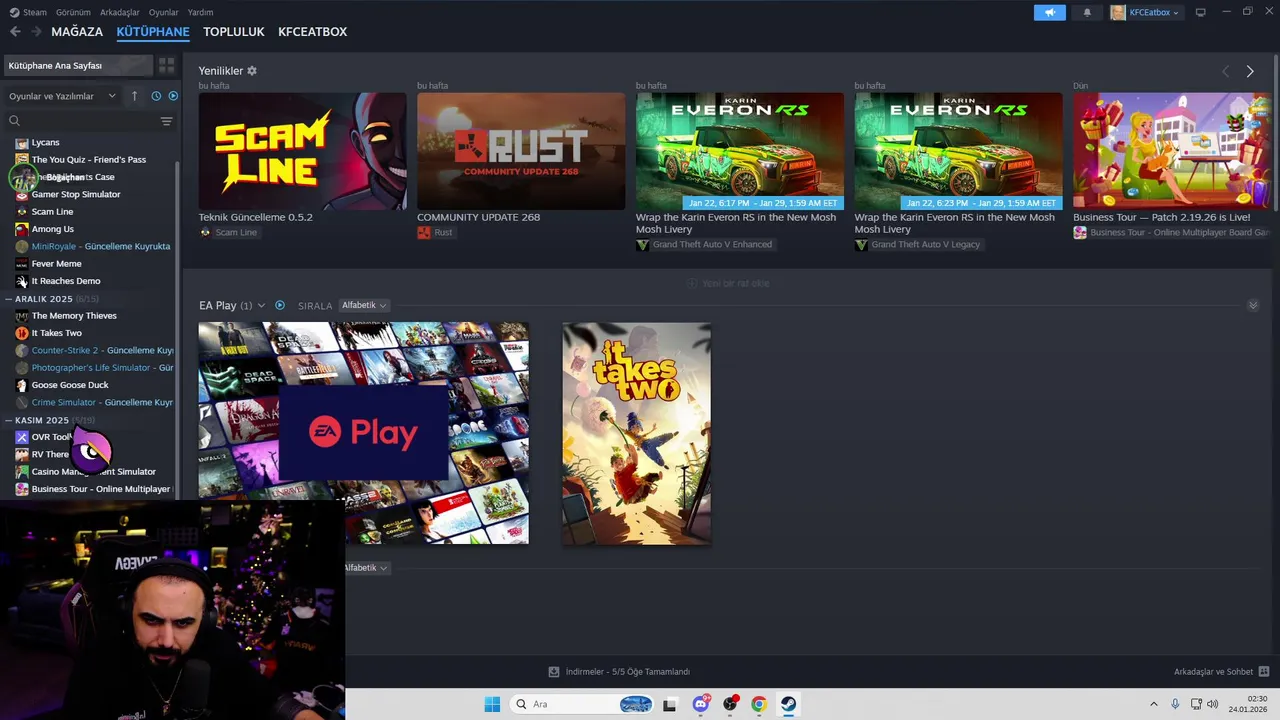Screen dimensions: 1280x720
Task: Click the sort ascending arrow in sidebar
Action: [134, 96]
